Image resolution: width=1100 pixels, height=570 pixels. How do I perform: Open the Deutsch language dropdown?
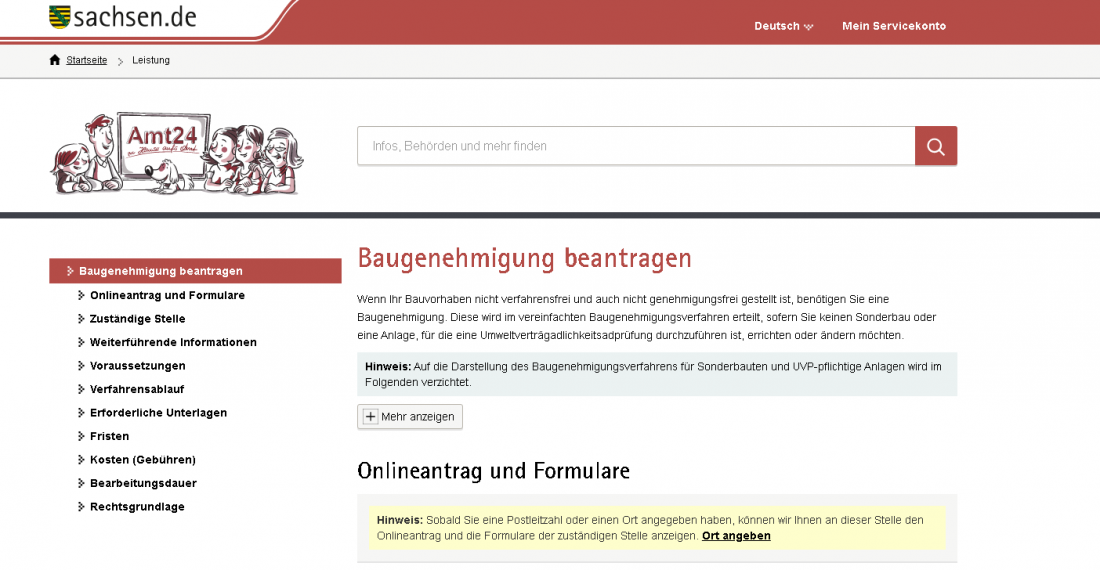783,26
